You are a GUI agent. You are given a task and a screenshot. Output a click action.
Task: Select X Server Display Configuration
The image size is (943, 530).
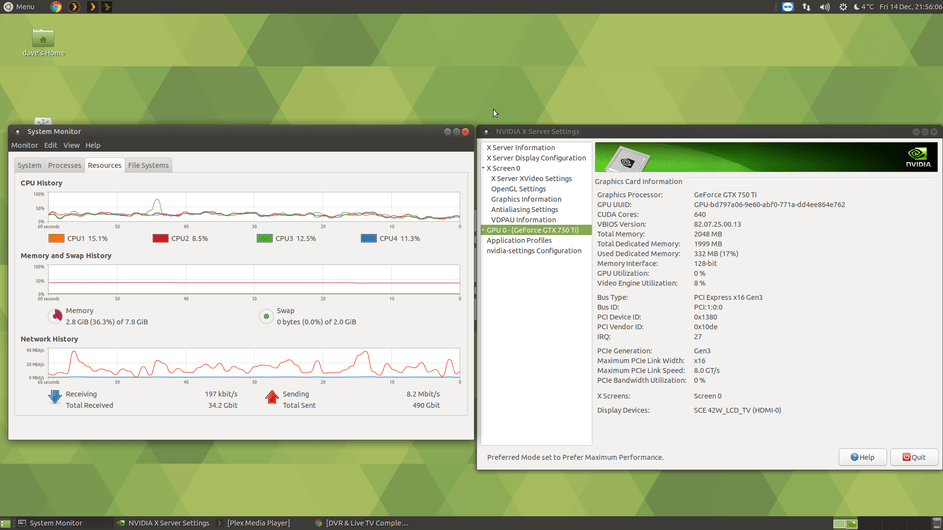point(536,158)
